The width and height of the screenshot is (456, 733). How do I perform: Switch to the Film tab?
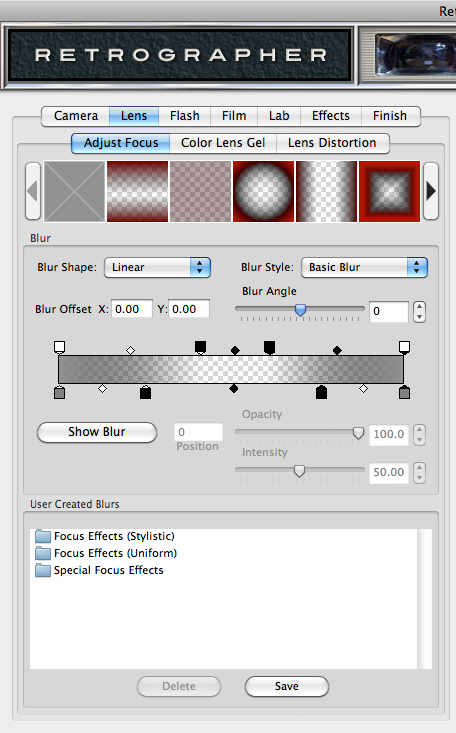click(x=234, y=115)
